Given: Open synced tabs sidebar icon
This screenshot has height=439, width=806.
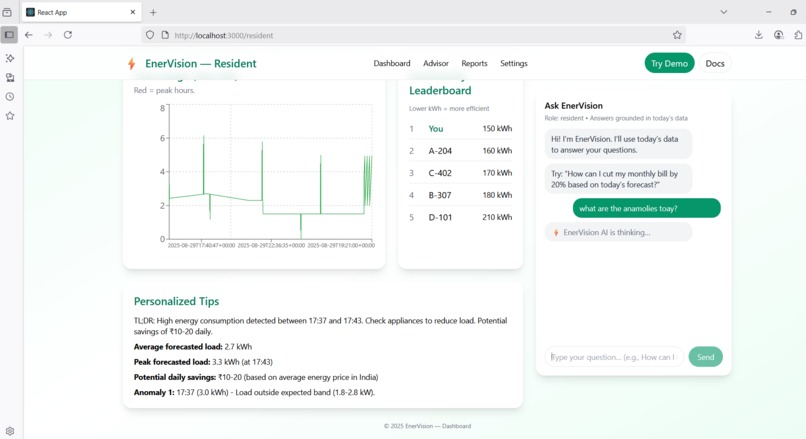Looking at the screenshot, I should 10,78.
